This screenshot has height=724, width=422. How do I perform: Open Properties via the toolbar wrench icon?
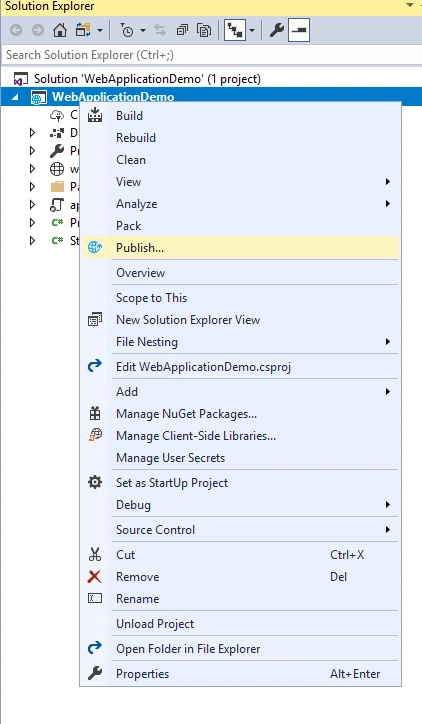pos(276,30)
